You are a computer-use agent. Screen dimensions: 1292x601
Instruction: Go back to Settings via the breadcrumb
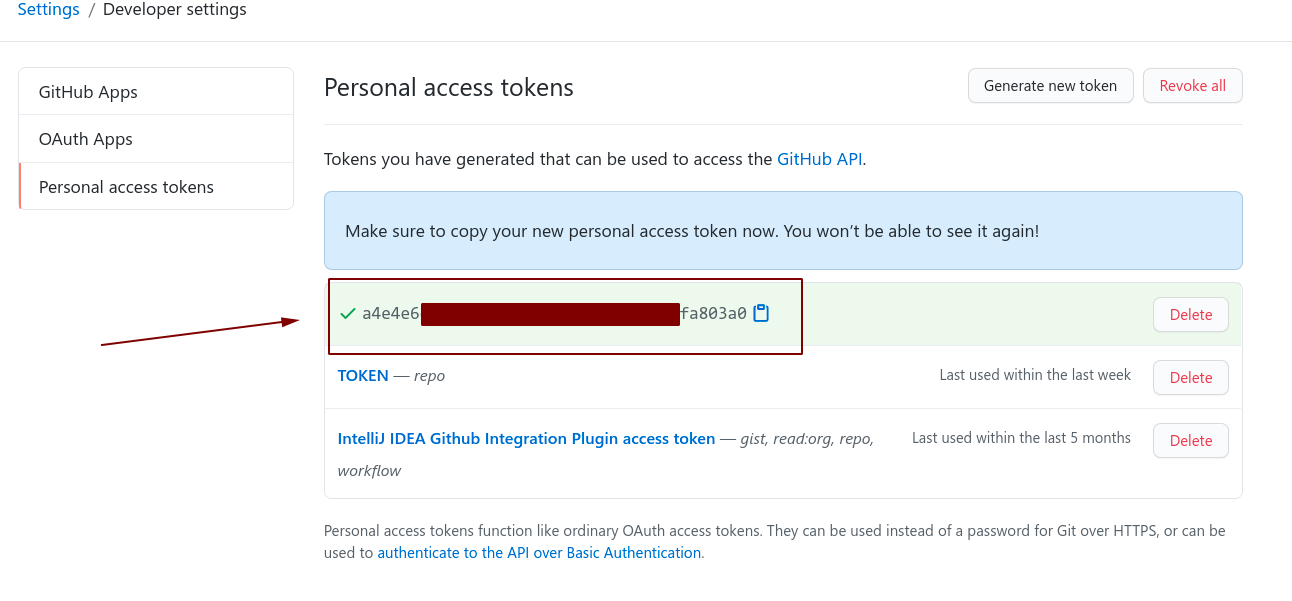[48, 10]
